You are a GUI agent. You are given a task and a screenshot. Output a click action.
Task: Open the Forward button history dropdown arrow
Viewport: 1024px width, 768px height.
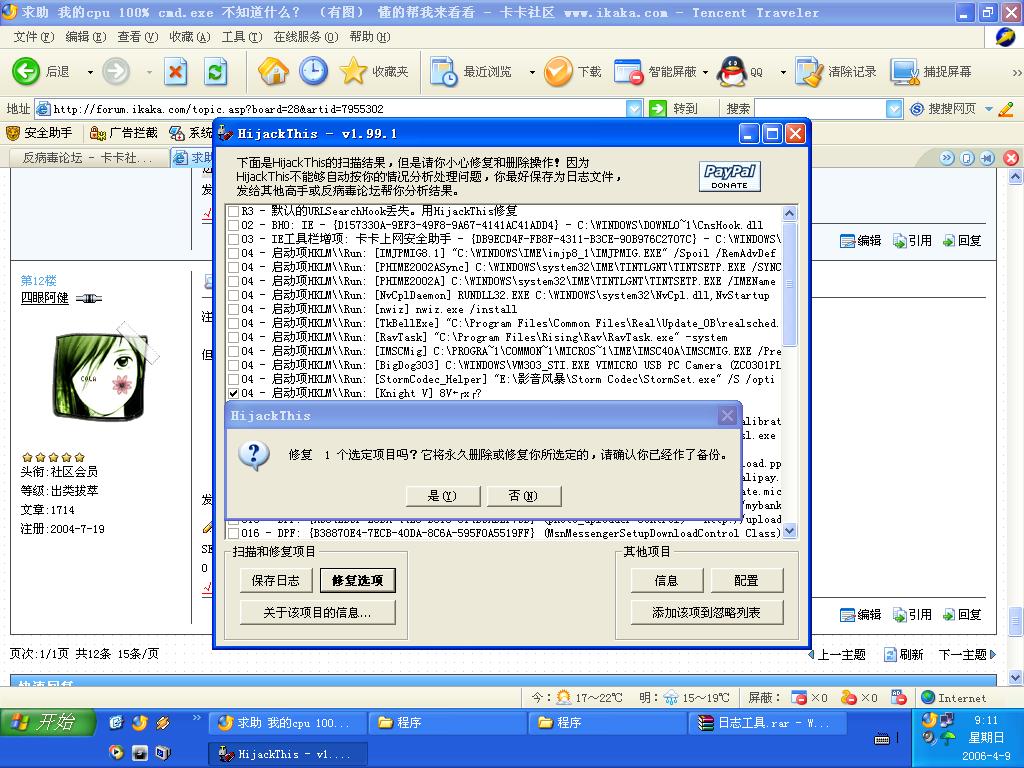[150, 72]
